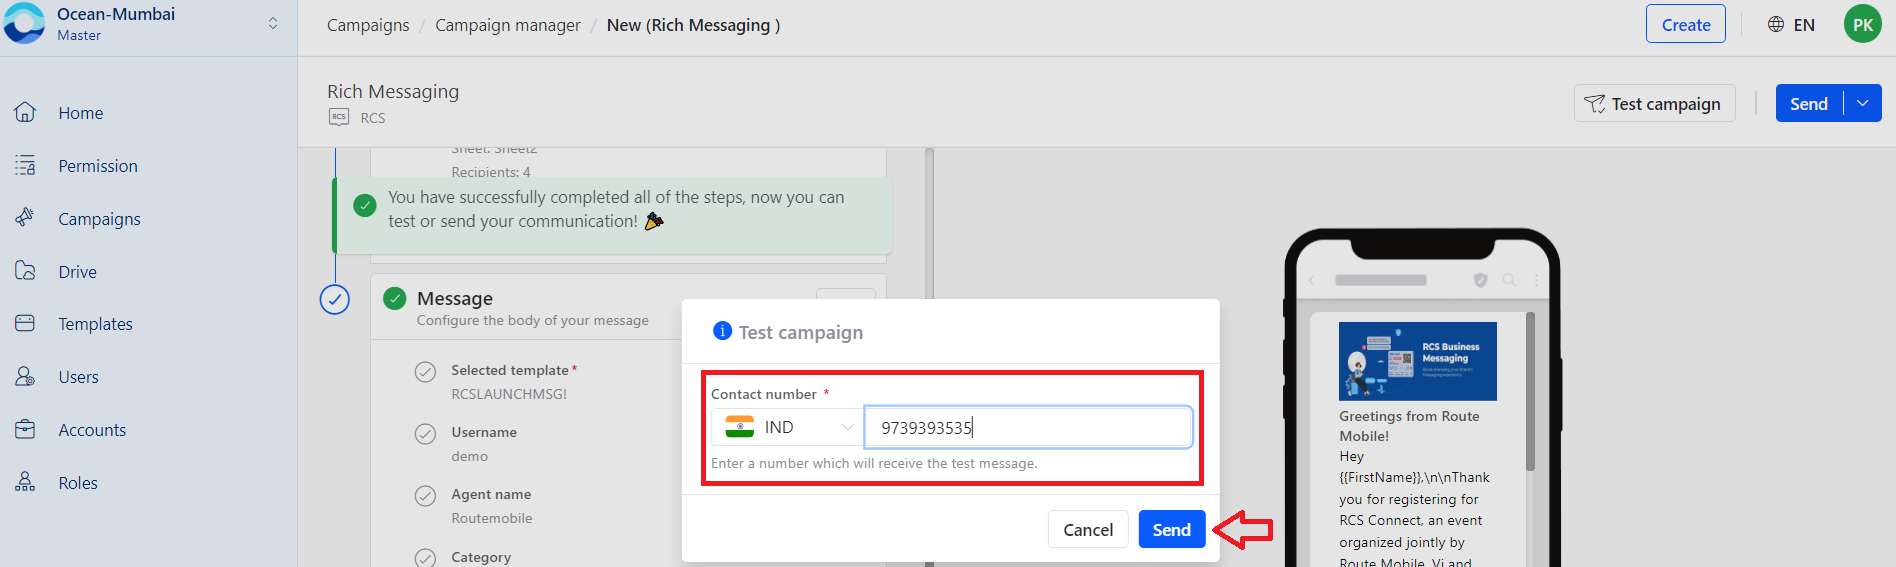Click the phone preview verified shield icon
Viewport: 1896px width, 567px height.
[1481, 280]
